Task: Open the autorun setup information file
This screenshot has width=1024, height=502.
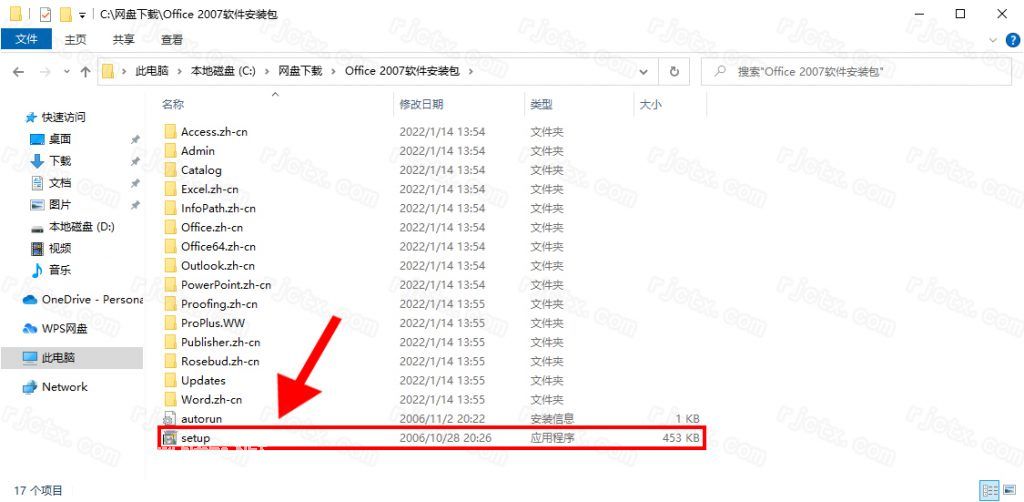Action: pos(201,418)
